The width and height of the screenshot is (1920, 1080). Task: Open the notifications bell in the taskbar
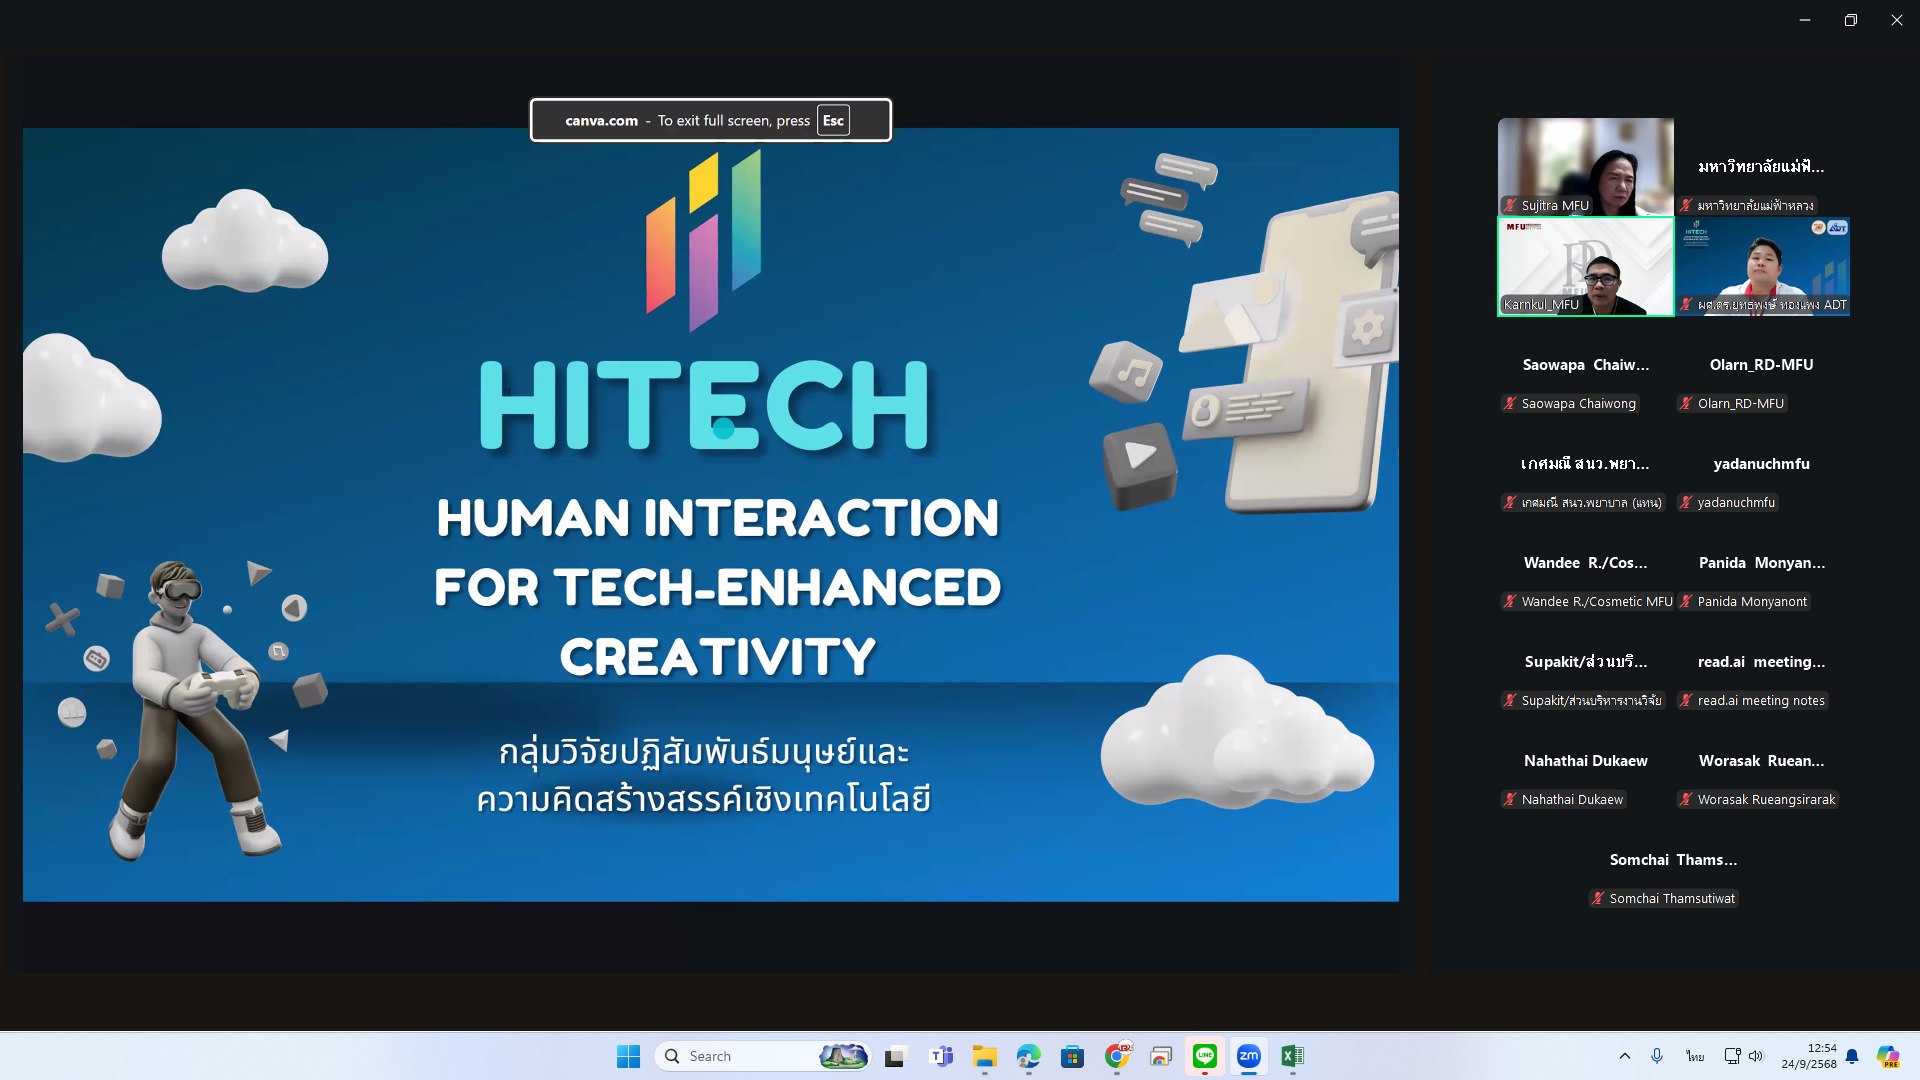(1852, 1056)
